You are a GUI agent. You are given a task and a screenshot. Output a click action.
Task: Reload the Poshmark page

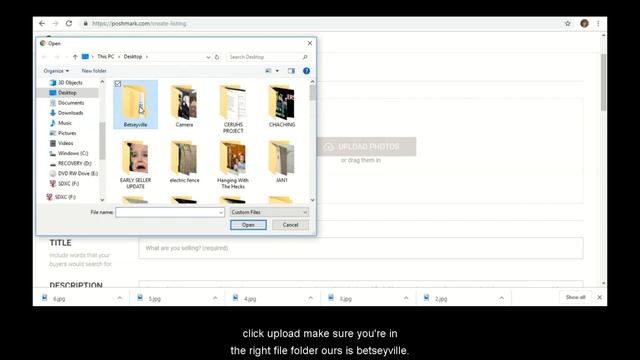(69, 24)
